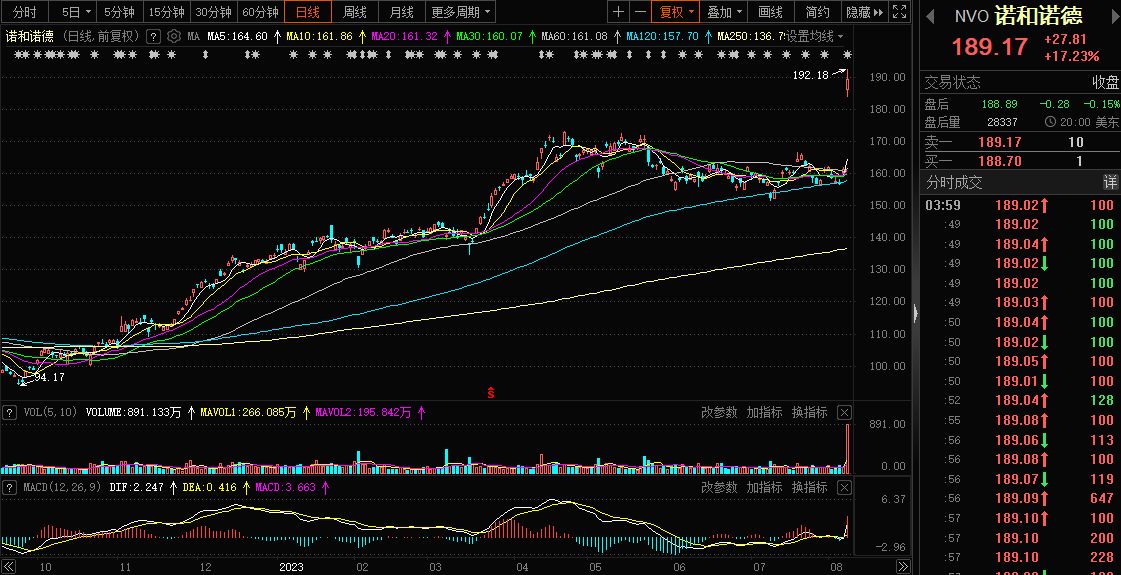Click 换指标 in the MACD panel

click(x=809, y=487)
